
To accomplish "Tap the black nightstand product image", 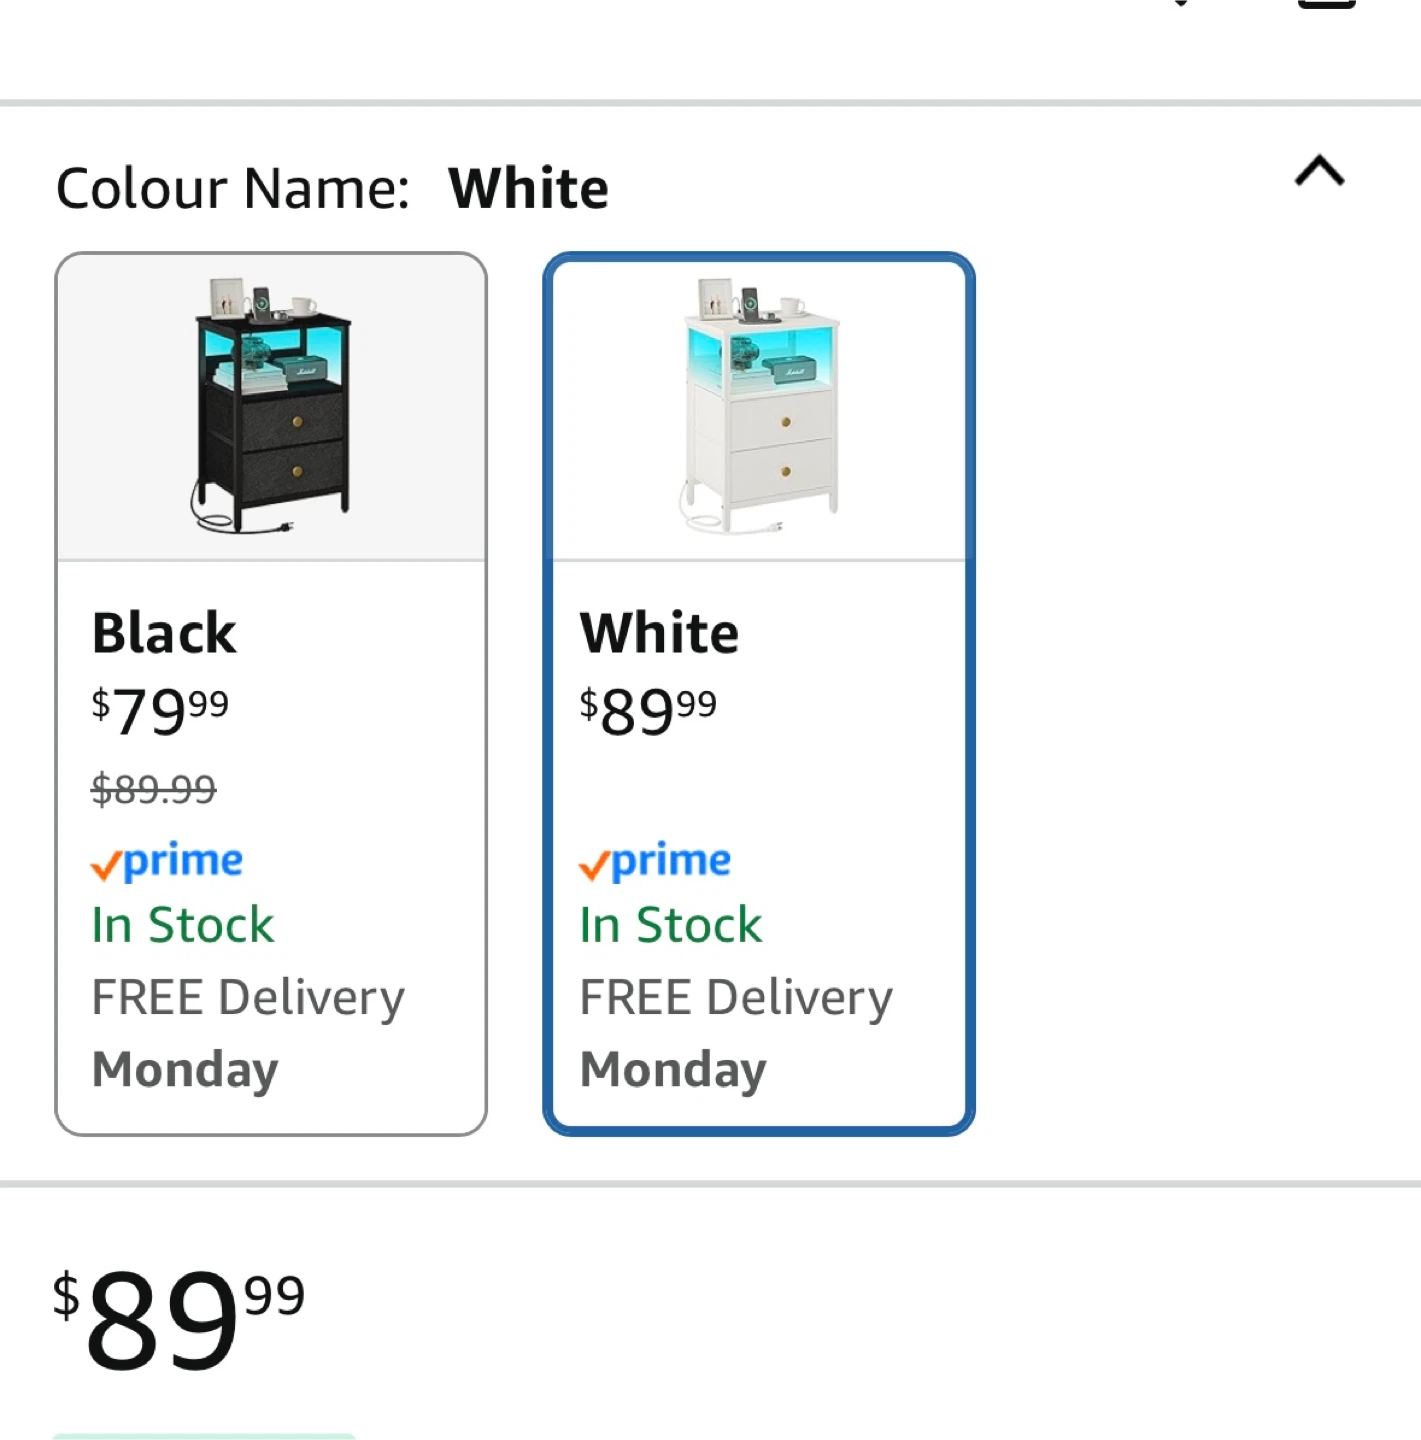I will tap(271, 405).
